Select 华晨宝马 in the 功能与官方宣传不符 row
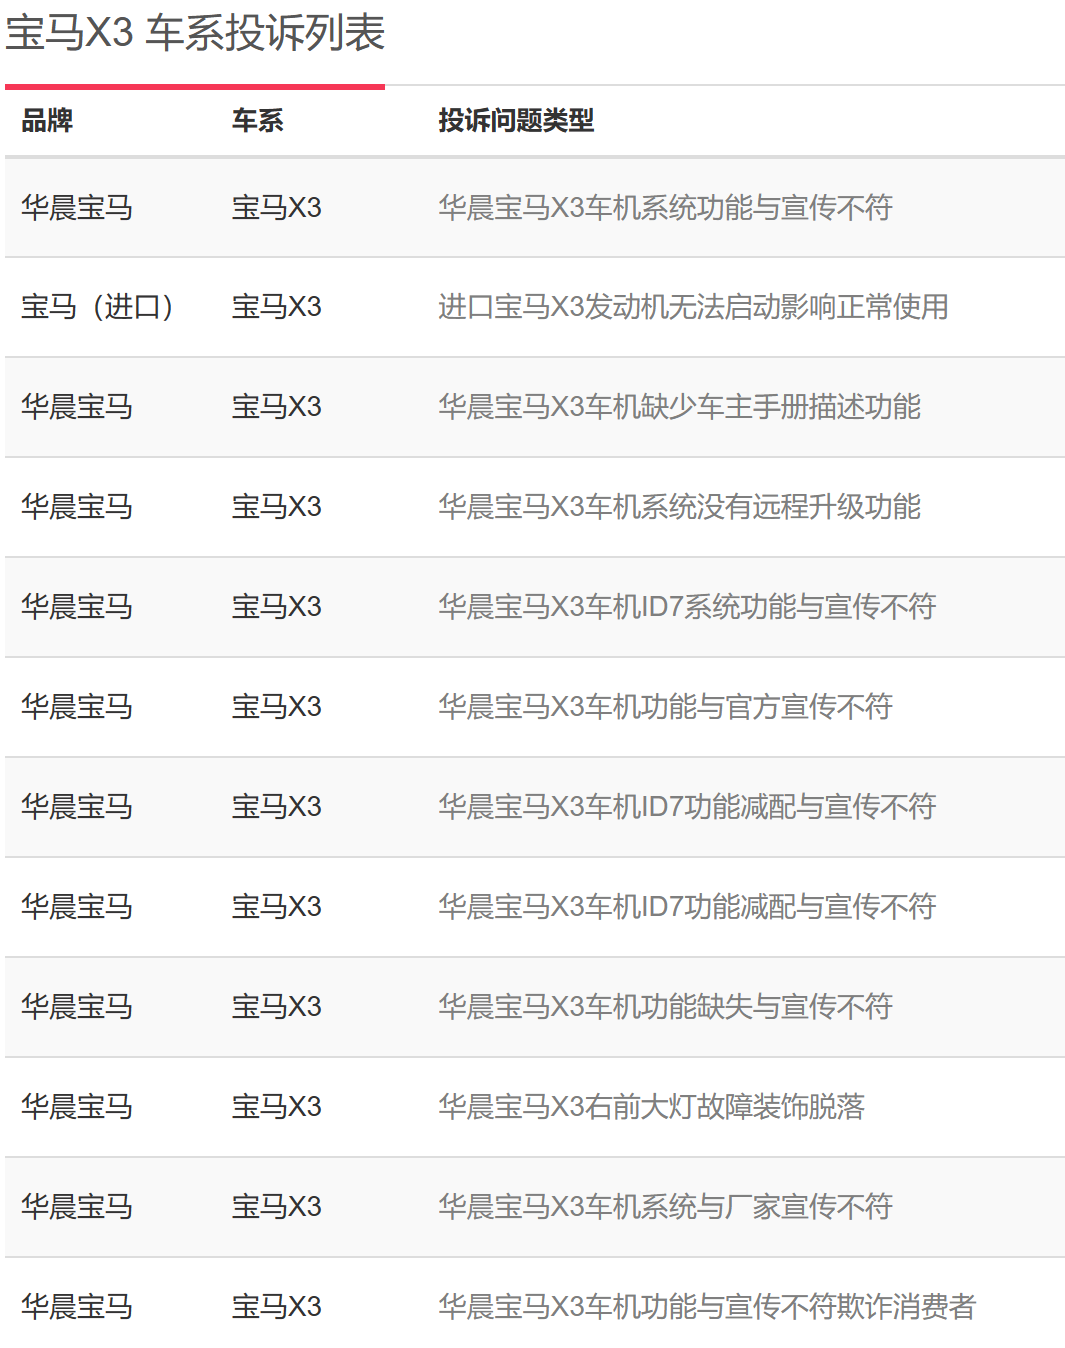 (x=77, y=707)
